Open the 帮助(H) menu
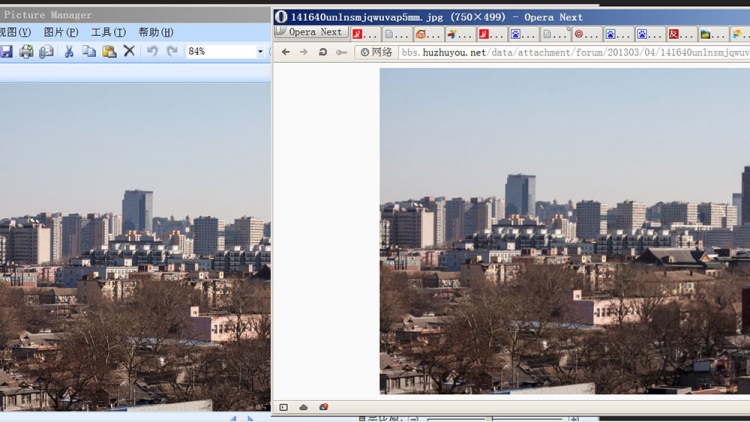The image size is (750, 422). pos(155,32)
